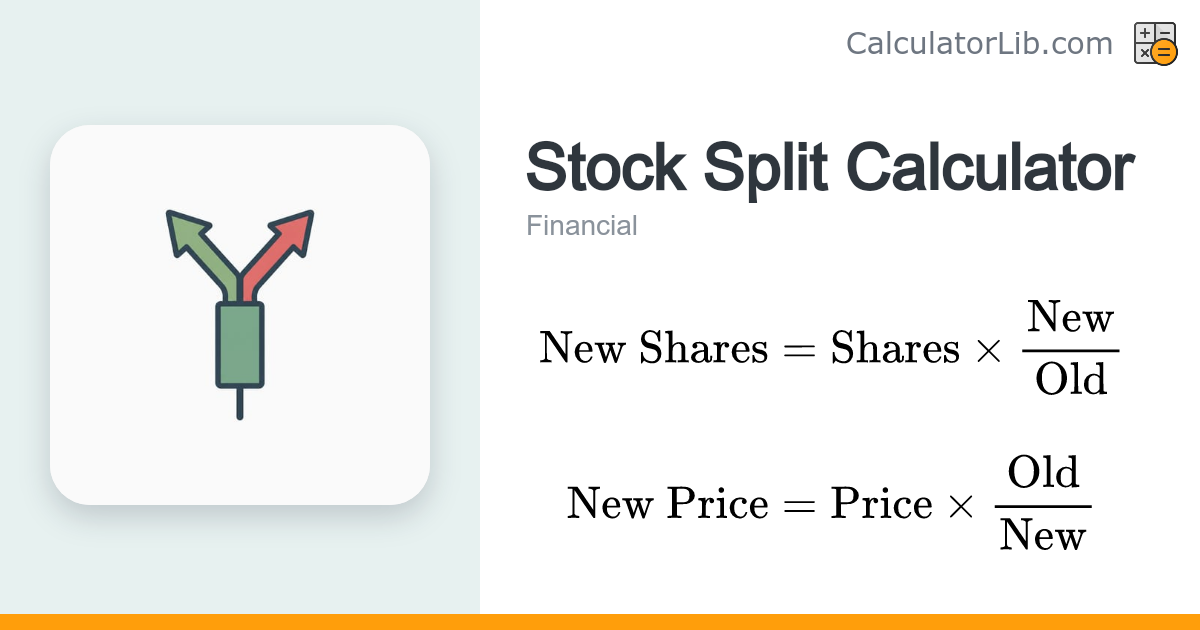Click the Old over New fraction
The image size is (1200, 630).
(x=1043, y=503)
